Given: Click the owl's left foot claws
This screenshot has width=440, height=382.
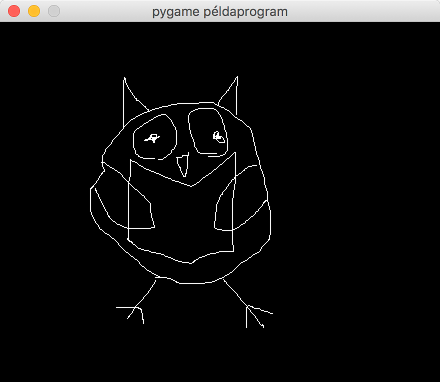Looking at the screenshot, I should 132,314.
